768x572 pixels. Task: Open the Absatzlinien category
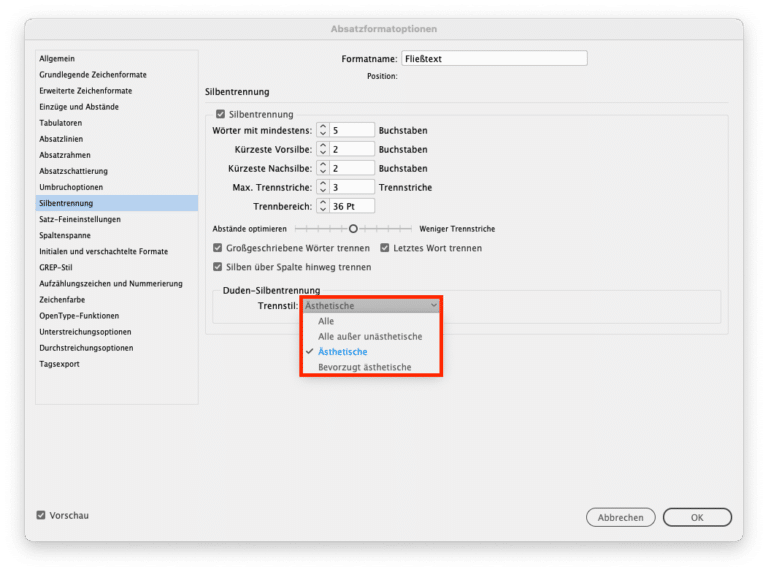(117, 139)
